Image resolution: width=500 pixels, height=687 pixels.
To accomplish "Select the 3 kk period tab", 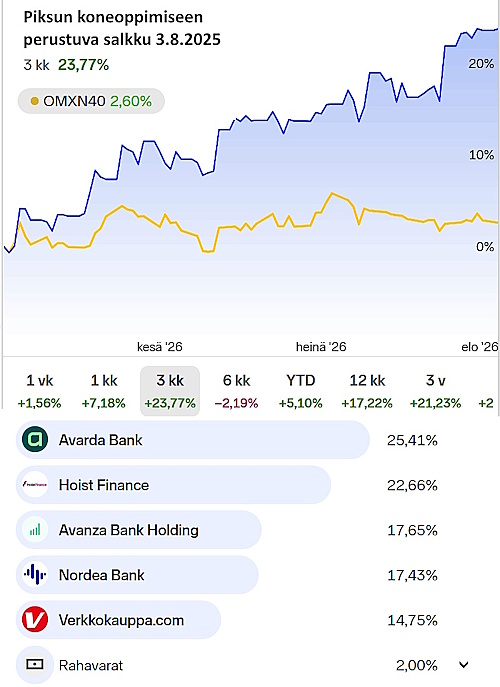I will 170,391.
